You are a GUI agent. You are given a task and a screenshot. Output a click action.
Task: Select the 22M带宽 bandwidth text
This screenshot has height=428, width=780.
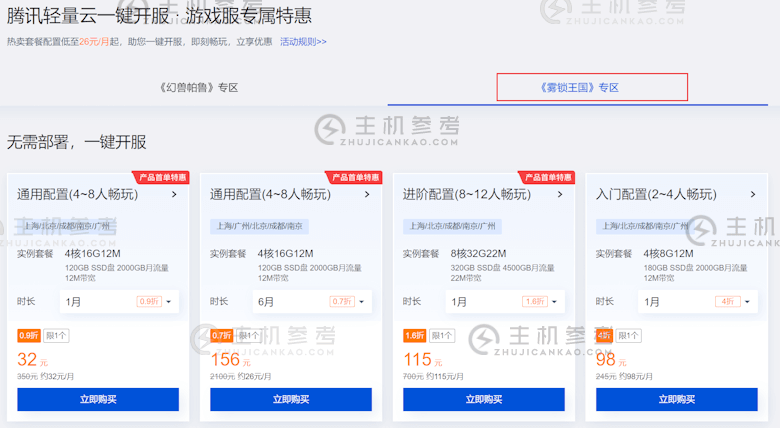click(x=466, y=278)
